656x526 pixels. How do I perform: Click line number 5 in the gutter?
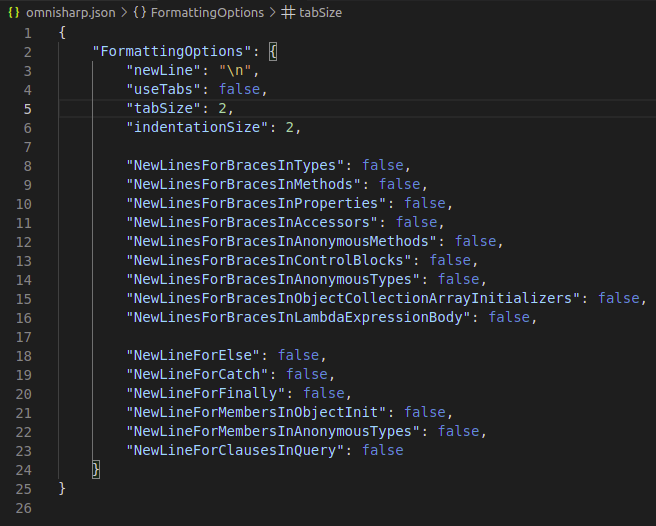click(28, 109)
